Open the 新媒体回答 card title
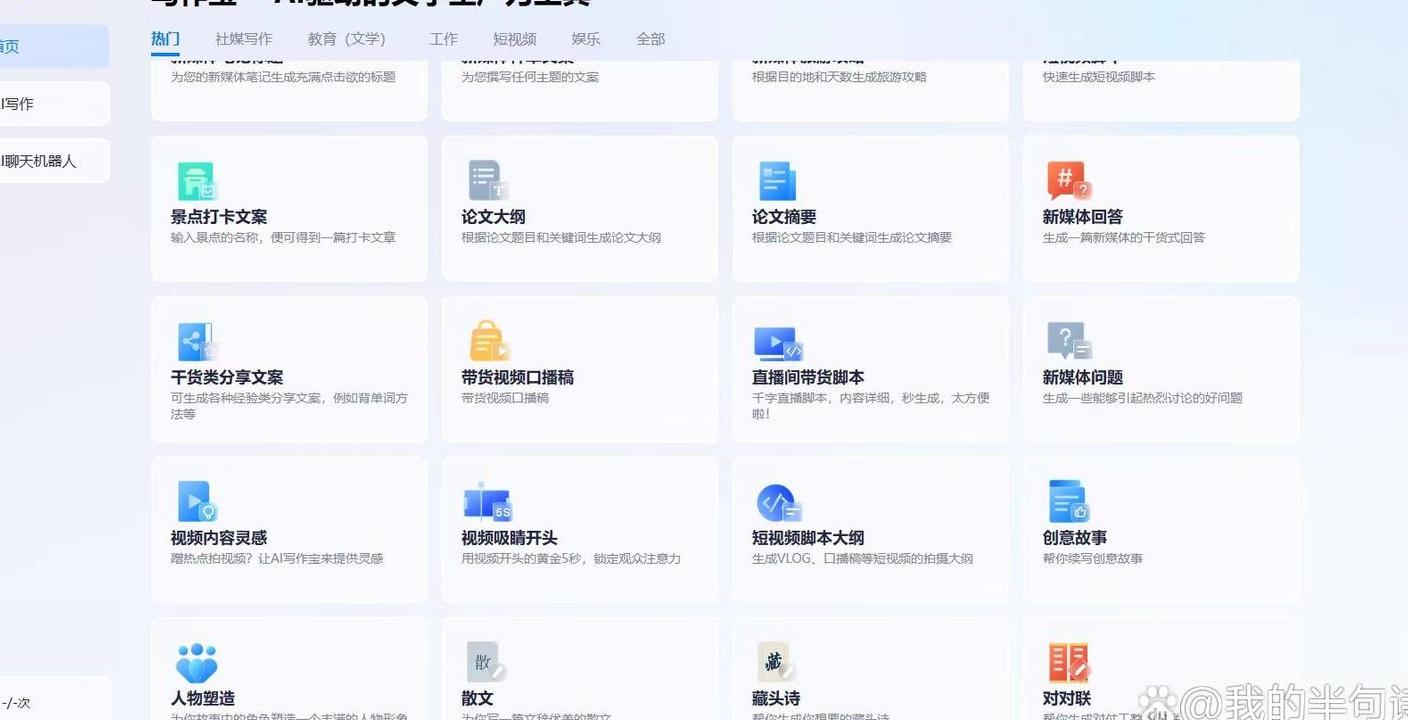 click(1083, 217)
